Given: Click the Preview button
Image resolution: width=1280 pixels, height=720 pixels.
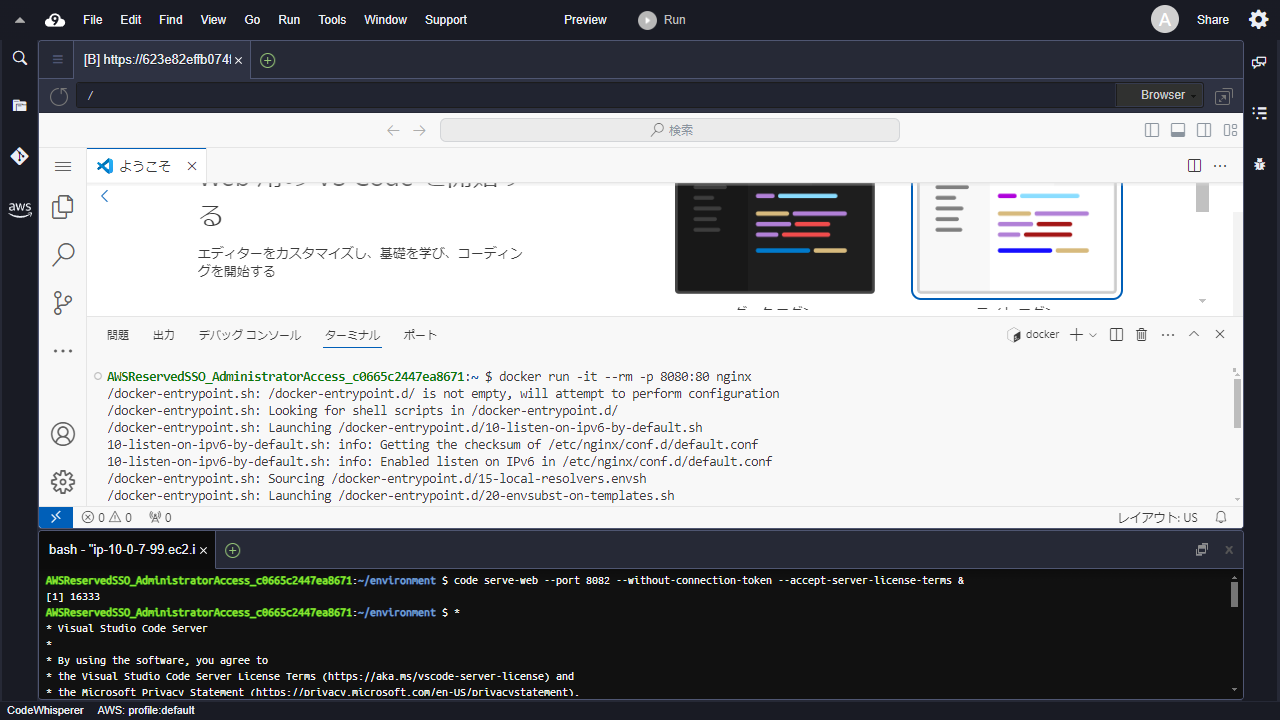Looking at the screenshot, I should [585, 20].
